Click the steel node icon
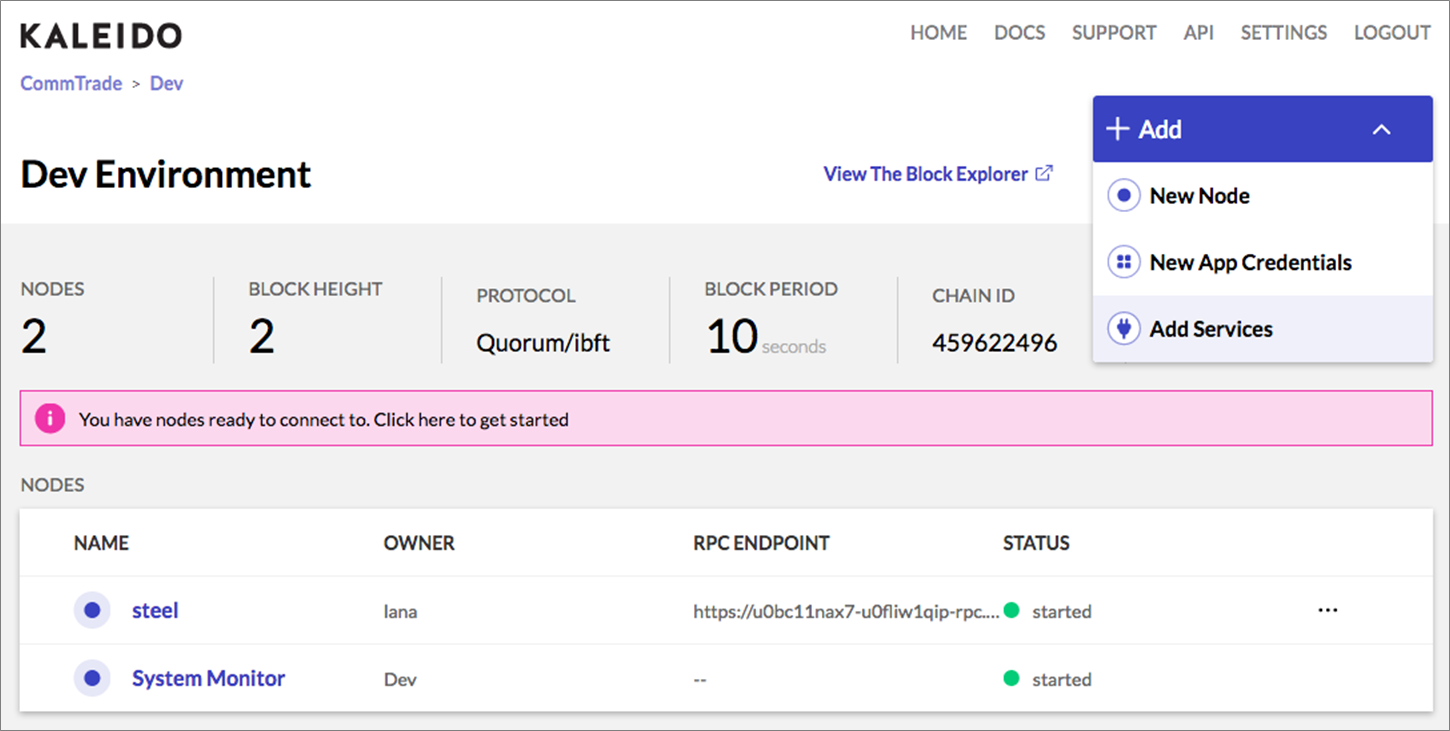This screenshot has height=731, width=1450. click(x=92, y=610)
